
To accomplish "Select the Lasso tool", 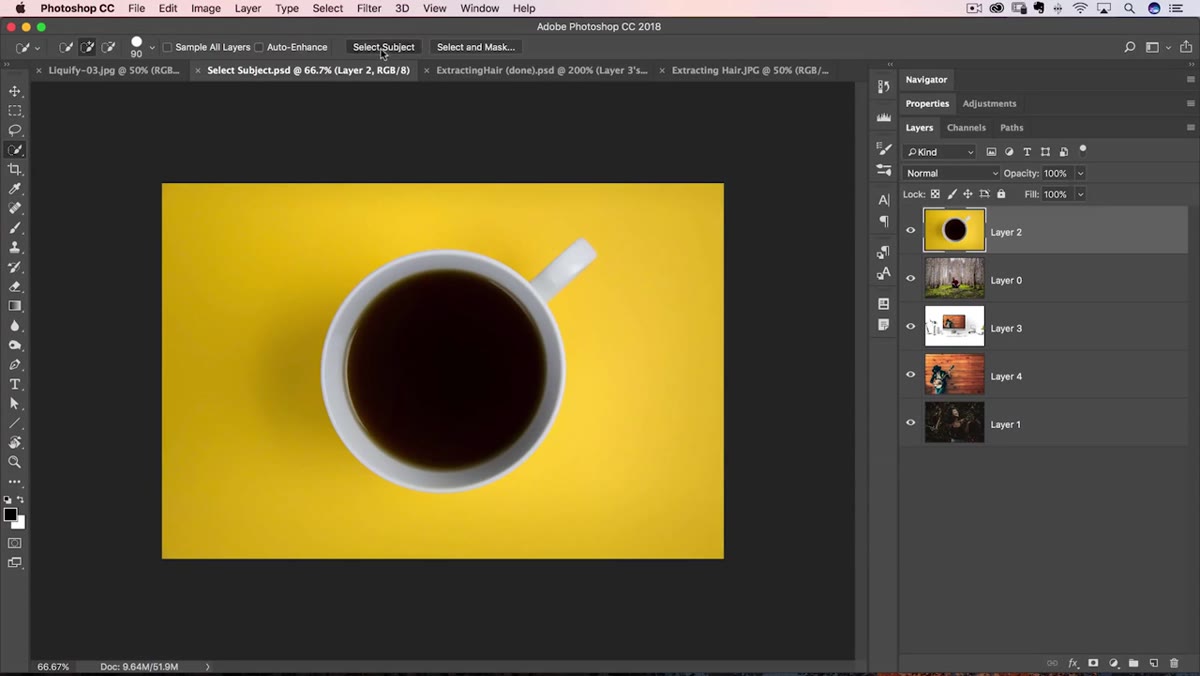I will 15,130.
